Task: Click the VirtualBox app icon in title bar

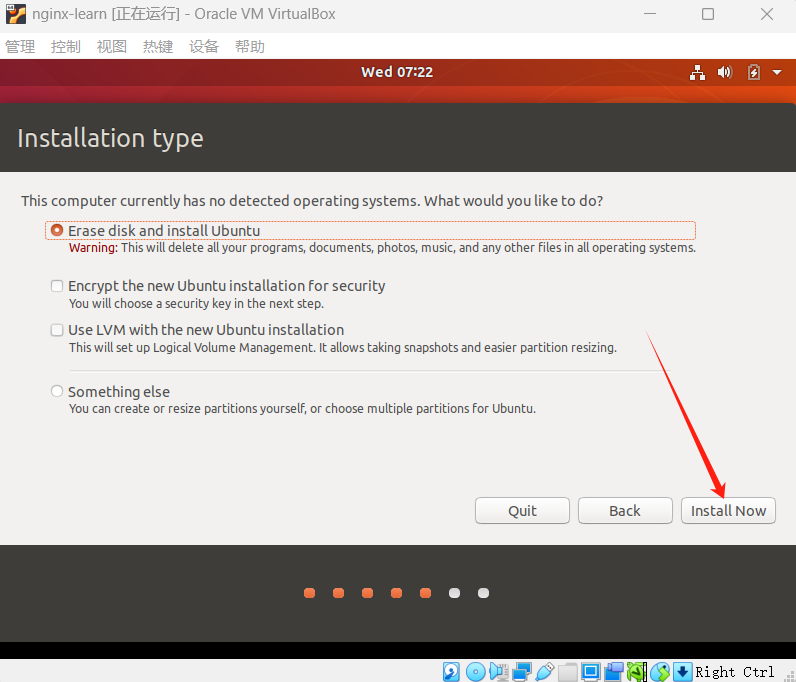Action: click(16, 14)
